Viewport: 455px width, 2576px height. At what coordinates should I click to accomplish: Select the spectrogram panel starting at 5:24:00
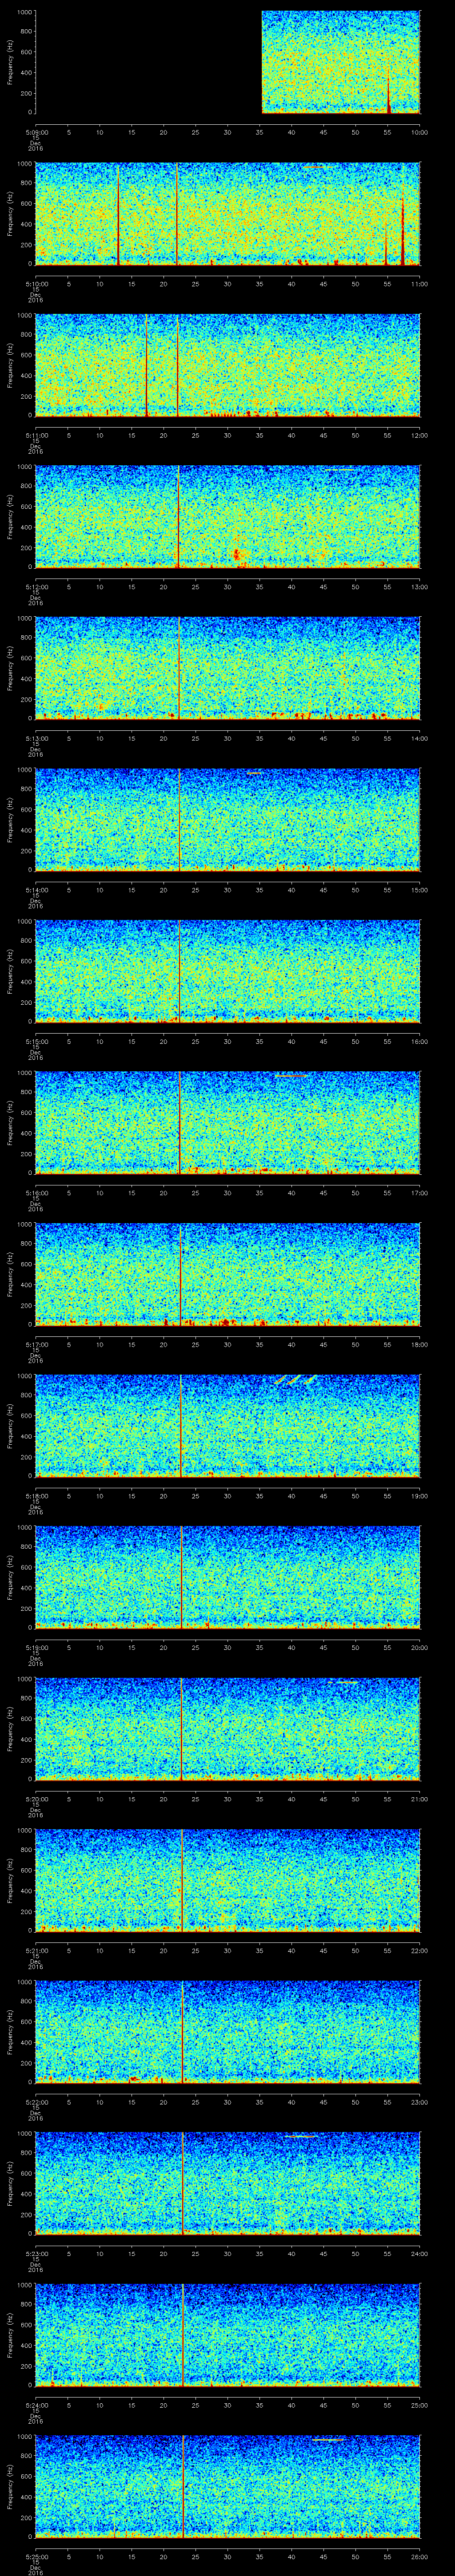pos(228,2335)
